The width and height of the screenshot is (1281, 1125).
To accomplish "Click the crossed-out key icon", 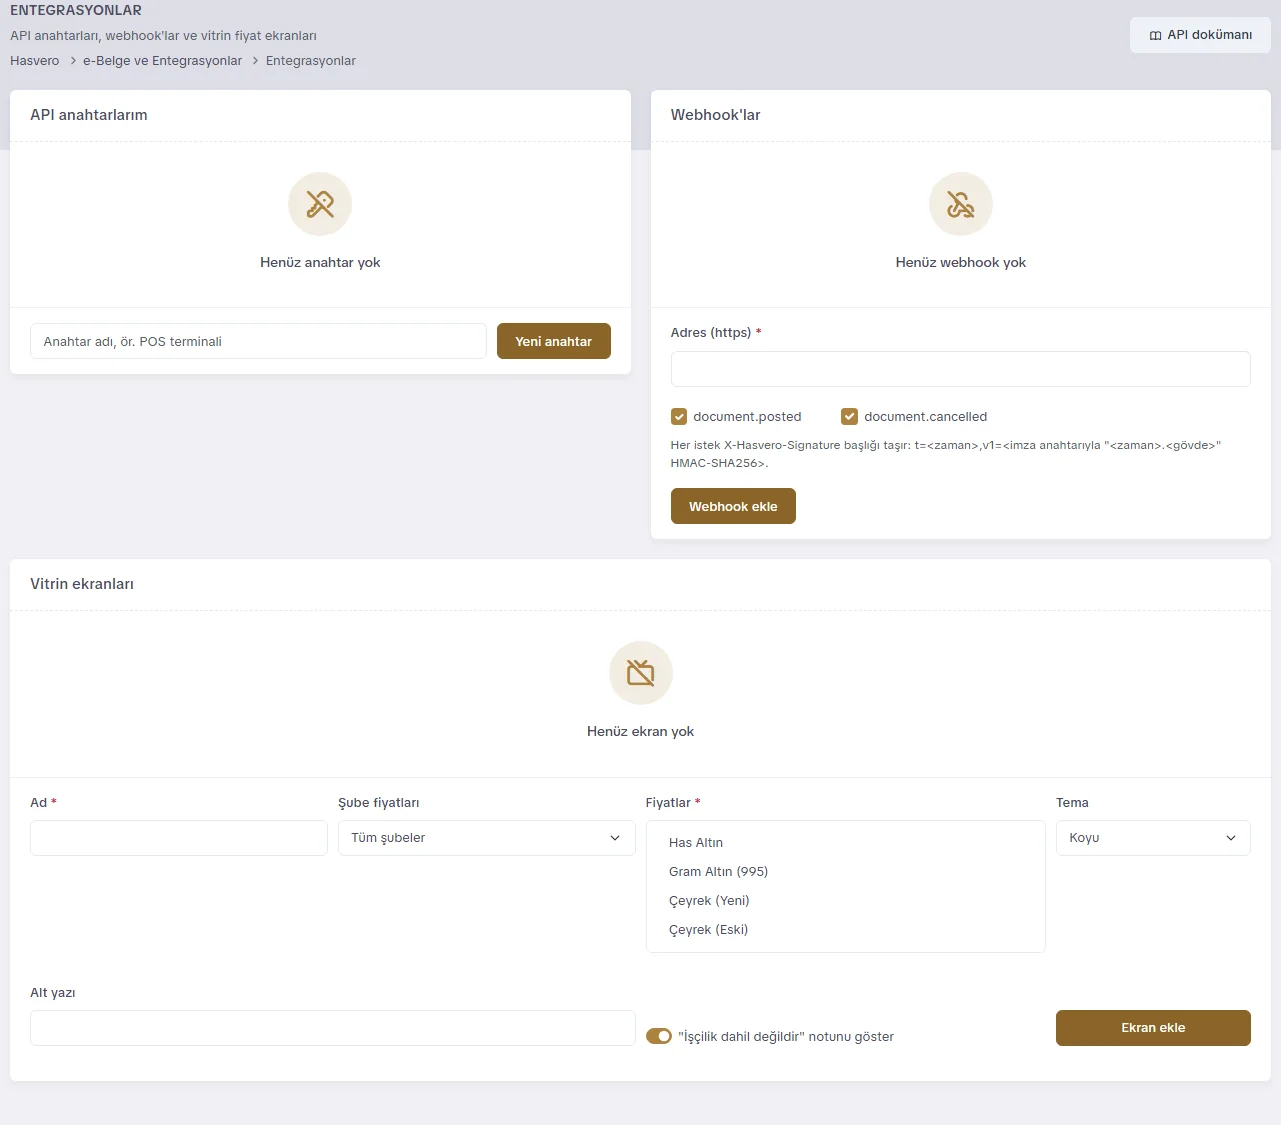I will click(x=320, y=204).
